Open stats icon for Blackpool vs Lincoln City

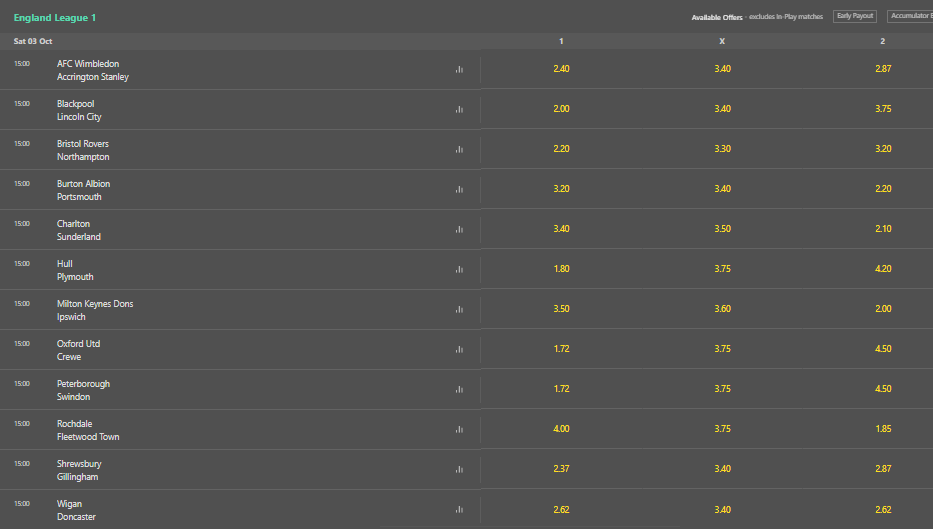(x=459, y=109)
